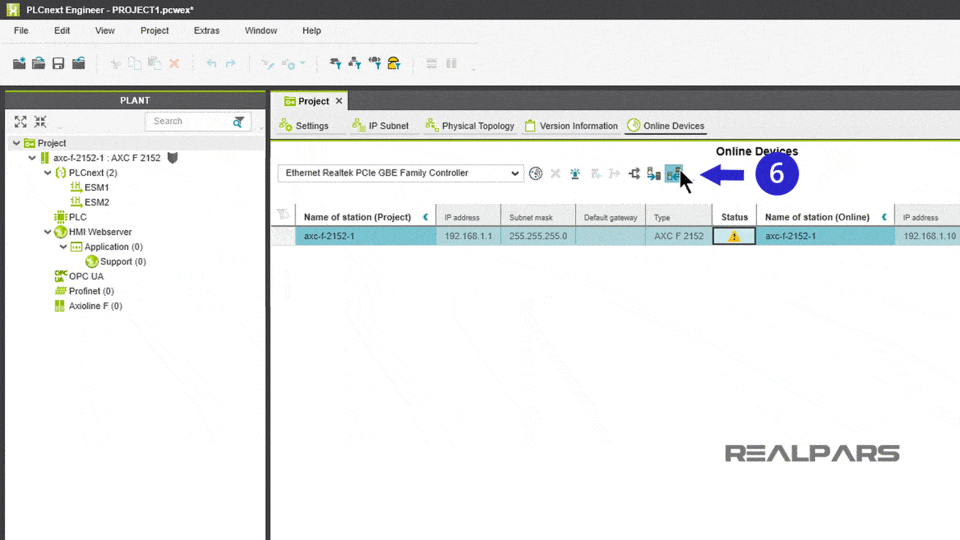Click the Paste icon in the toolbar
Viewport: 960px width, 540px height.
pos(154,63)
